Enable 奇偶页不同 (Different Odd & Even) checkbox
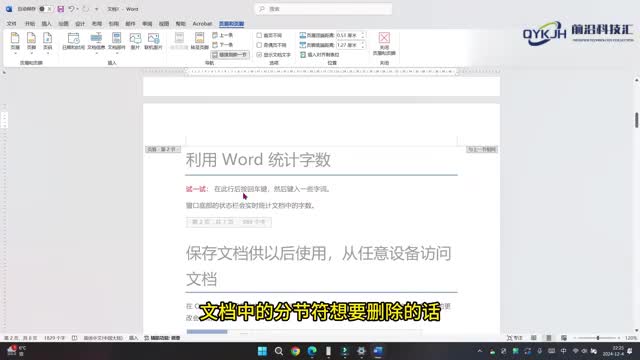640x360 pixels. tap(259, 45)
